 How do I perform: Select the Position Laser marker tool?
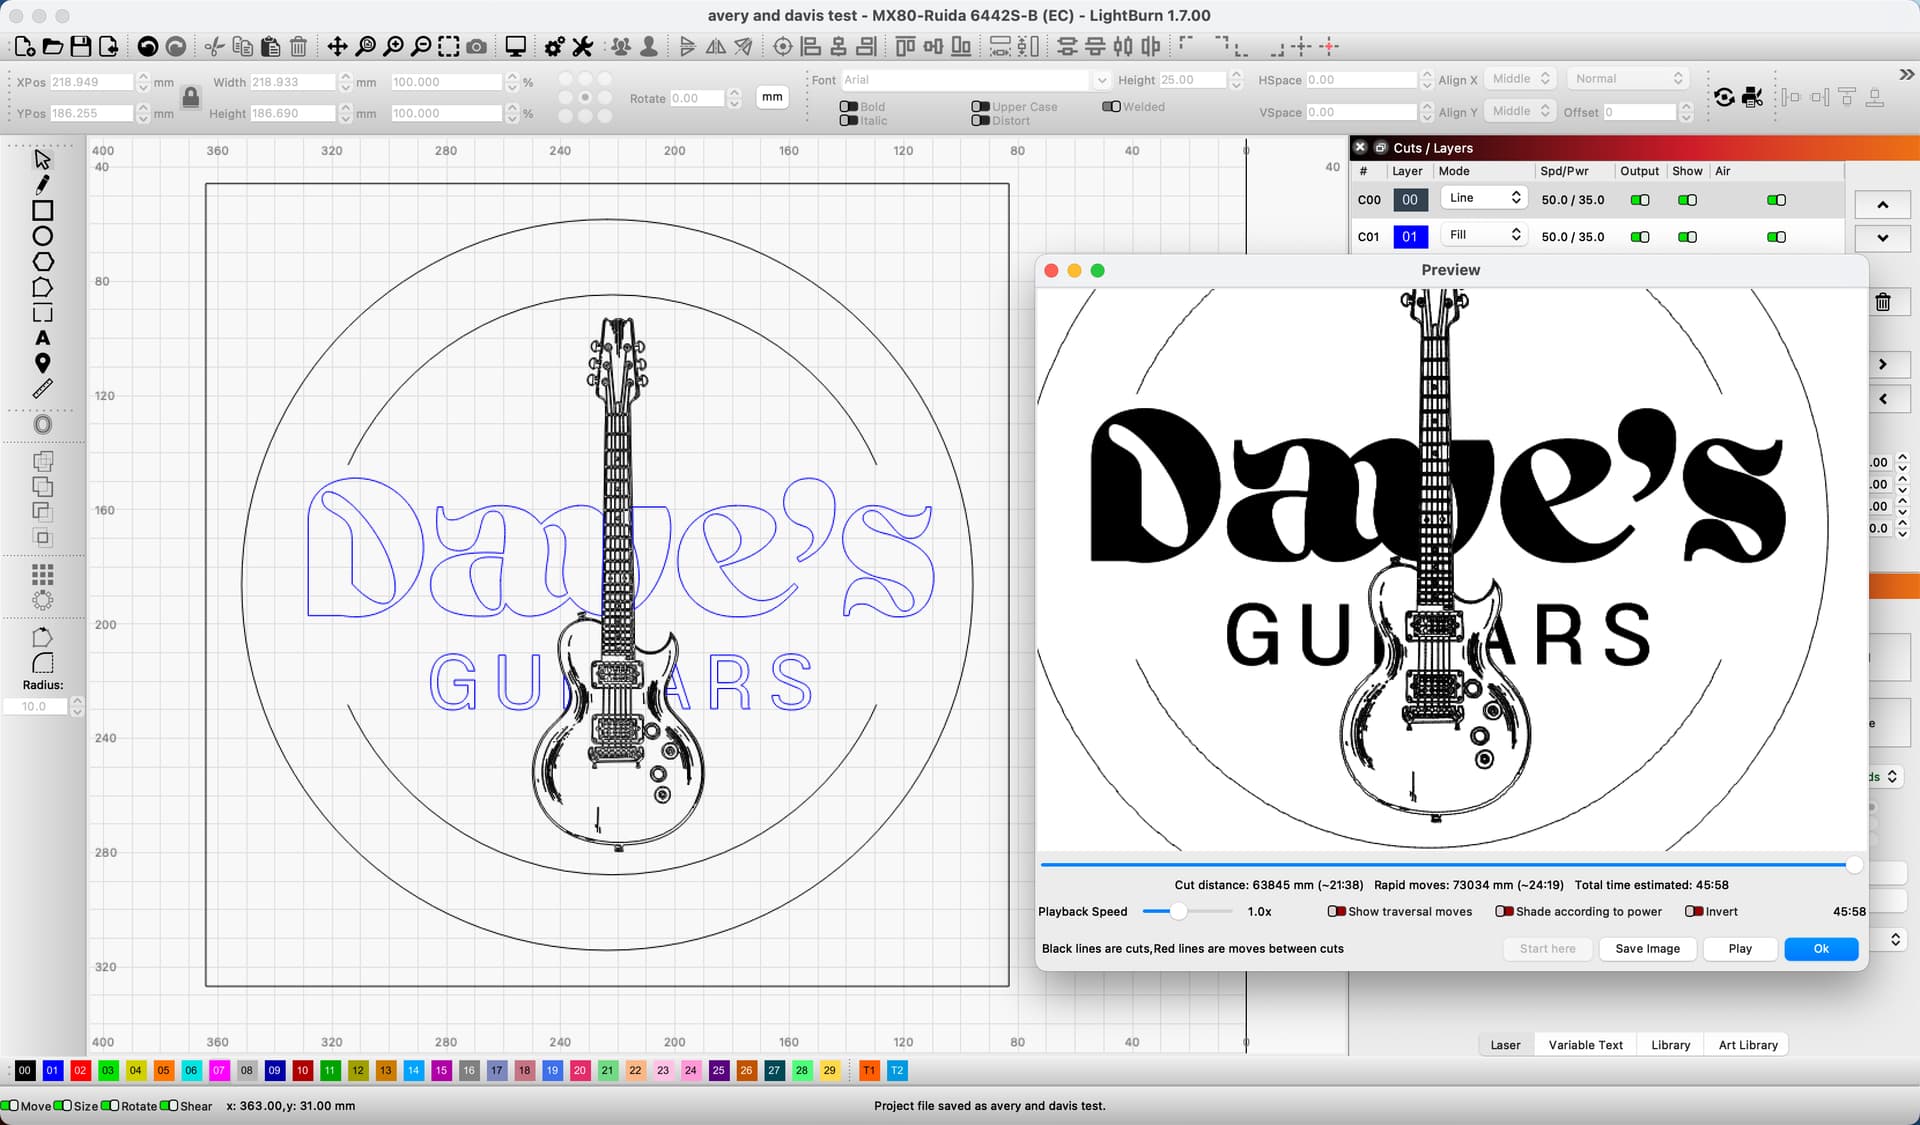(42, 363)
